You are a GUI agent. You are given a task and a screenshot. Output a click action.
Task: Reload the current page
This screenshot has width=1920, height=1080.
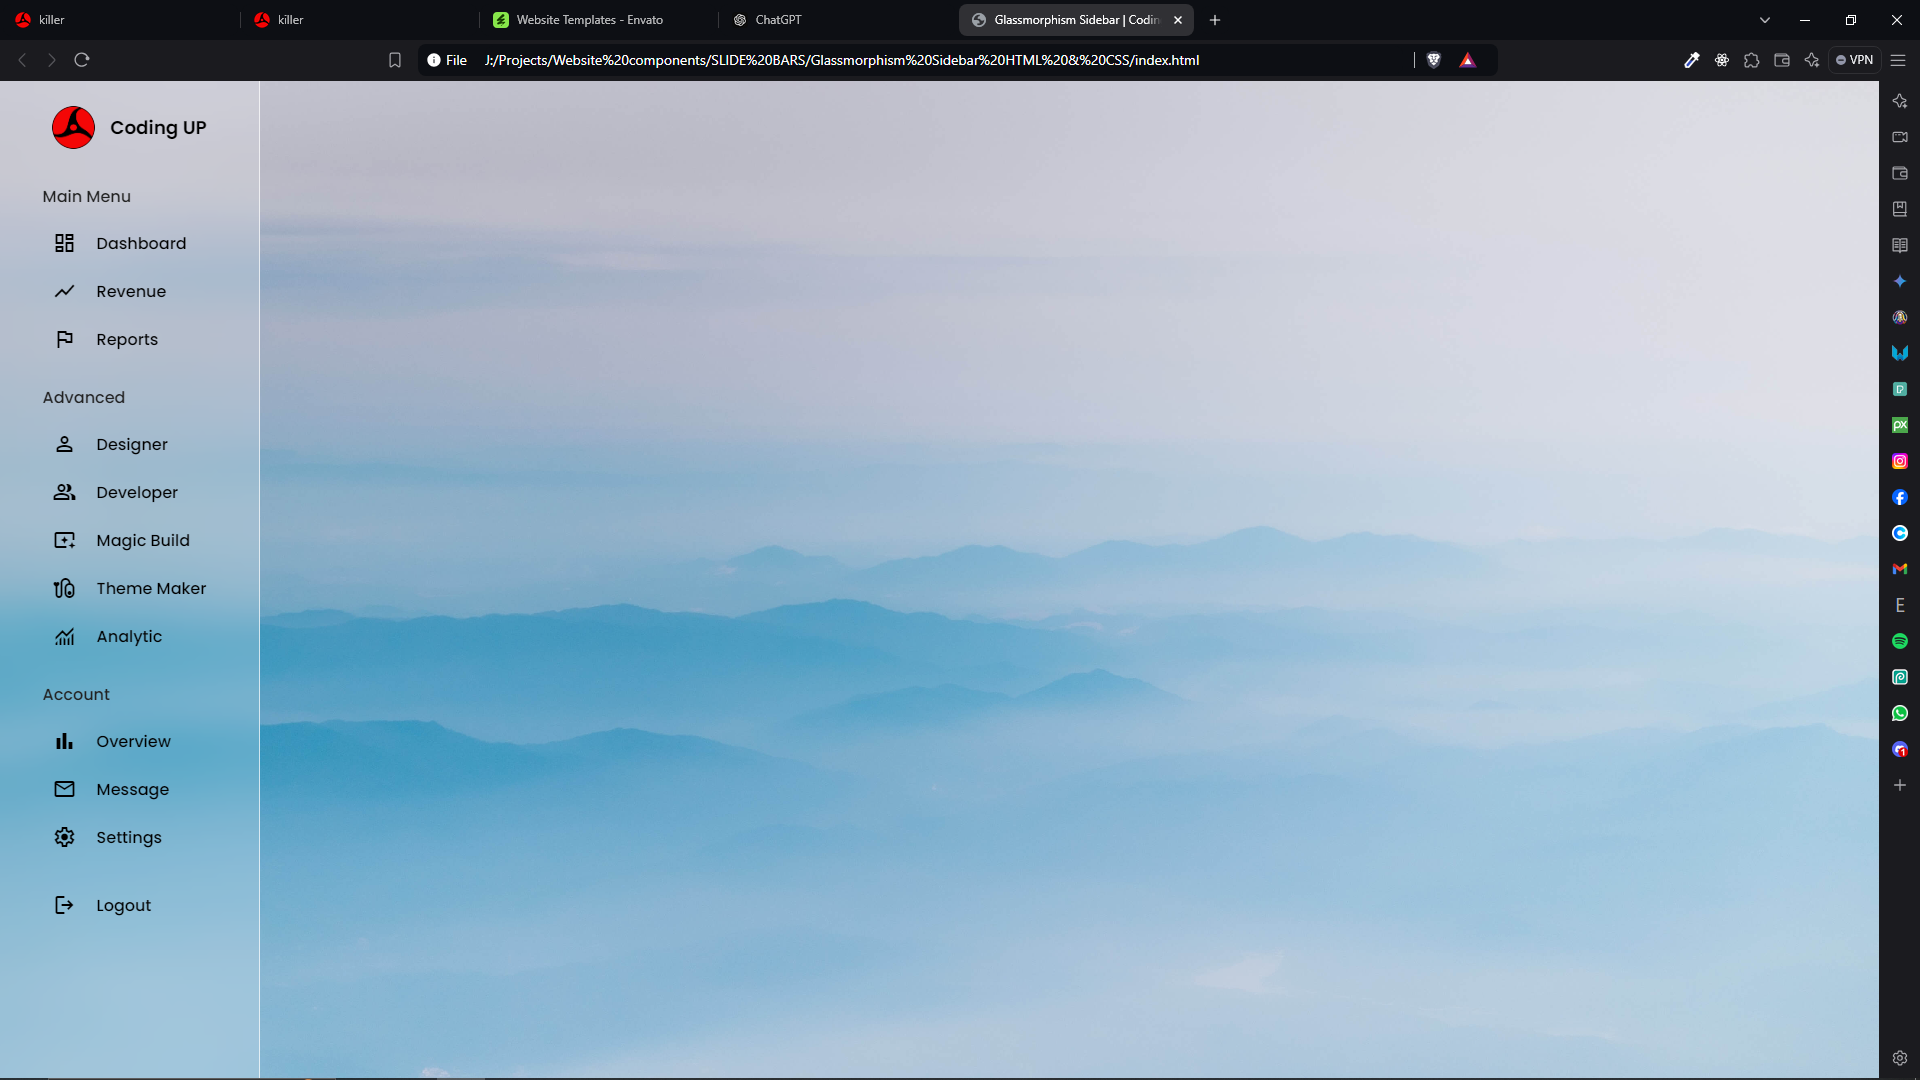click(x=82, y=60)
